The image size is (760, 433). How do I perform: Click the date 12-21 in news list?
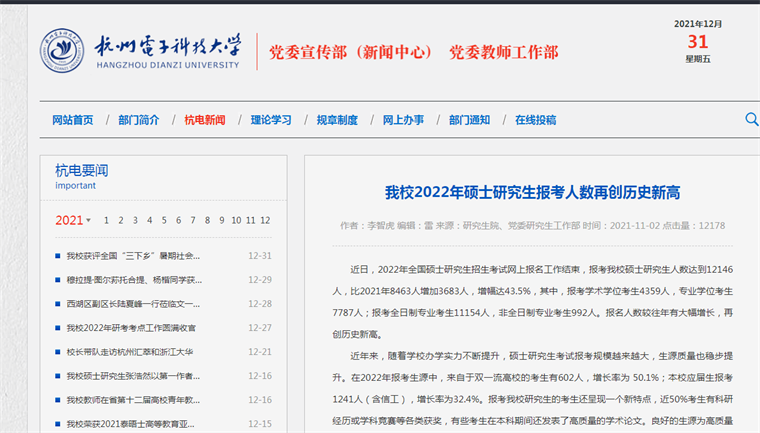coord(260,352)
